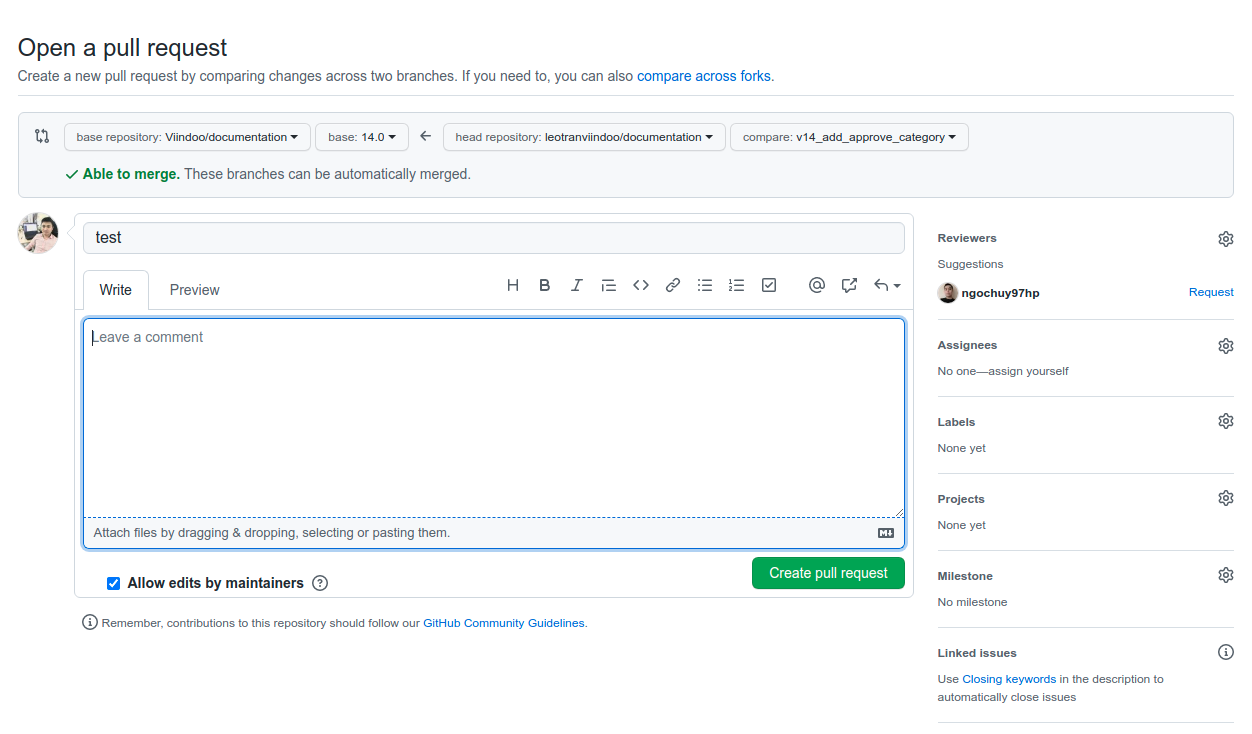Open the compare branch dropdown

pos(849,137)
